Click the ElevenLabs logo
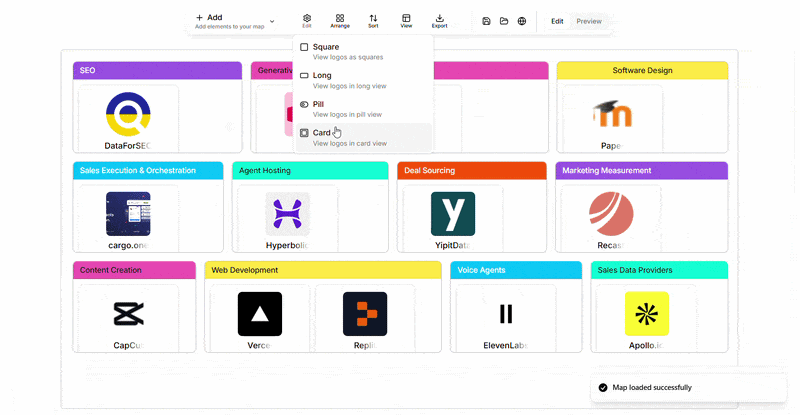 [x=506, y=314]
